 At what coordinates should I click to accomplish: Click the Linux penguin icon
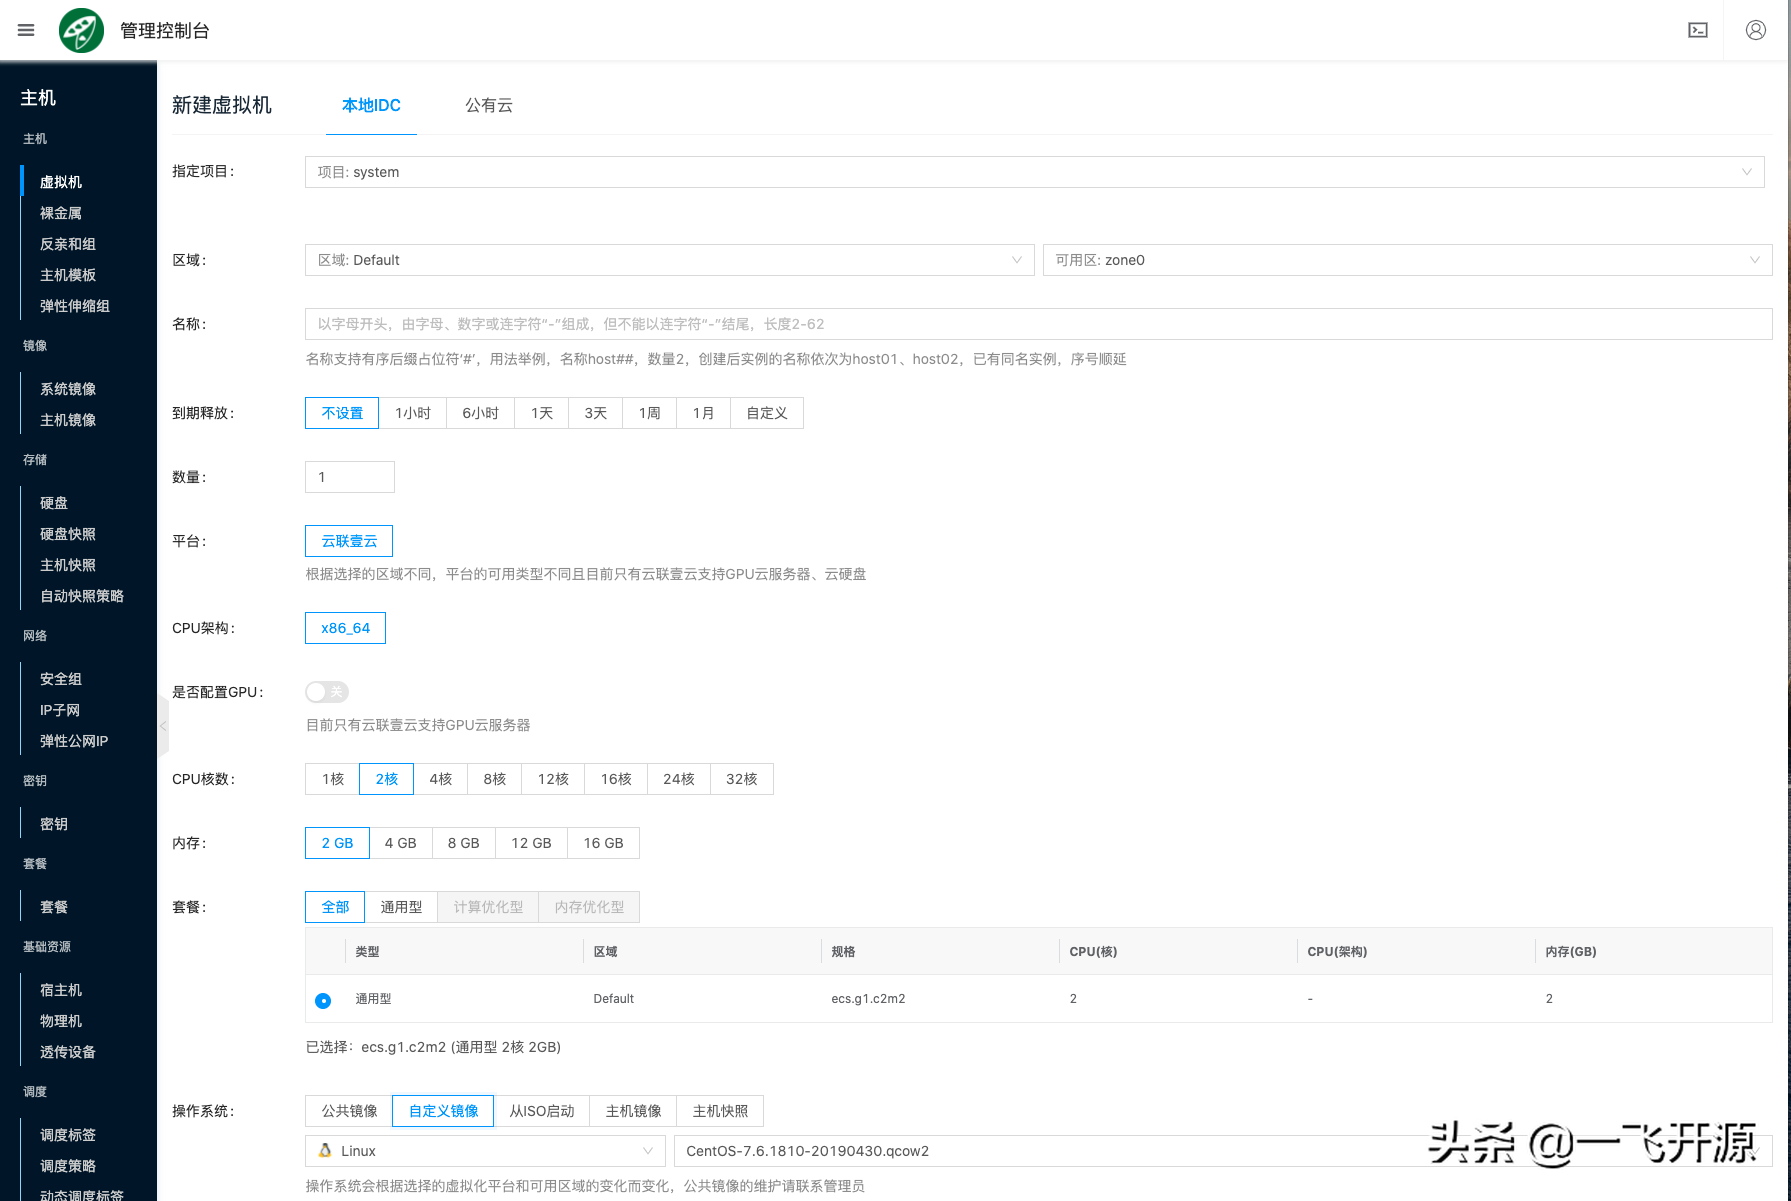coord(325,1151)
